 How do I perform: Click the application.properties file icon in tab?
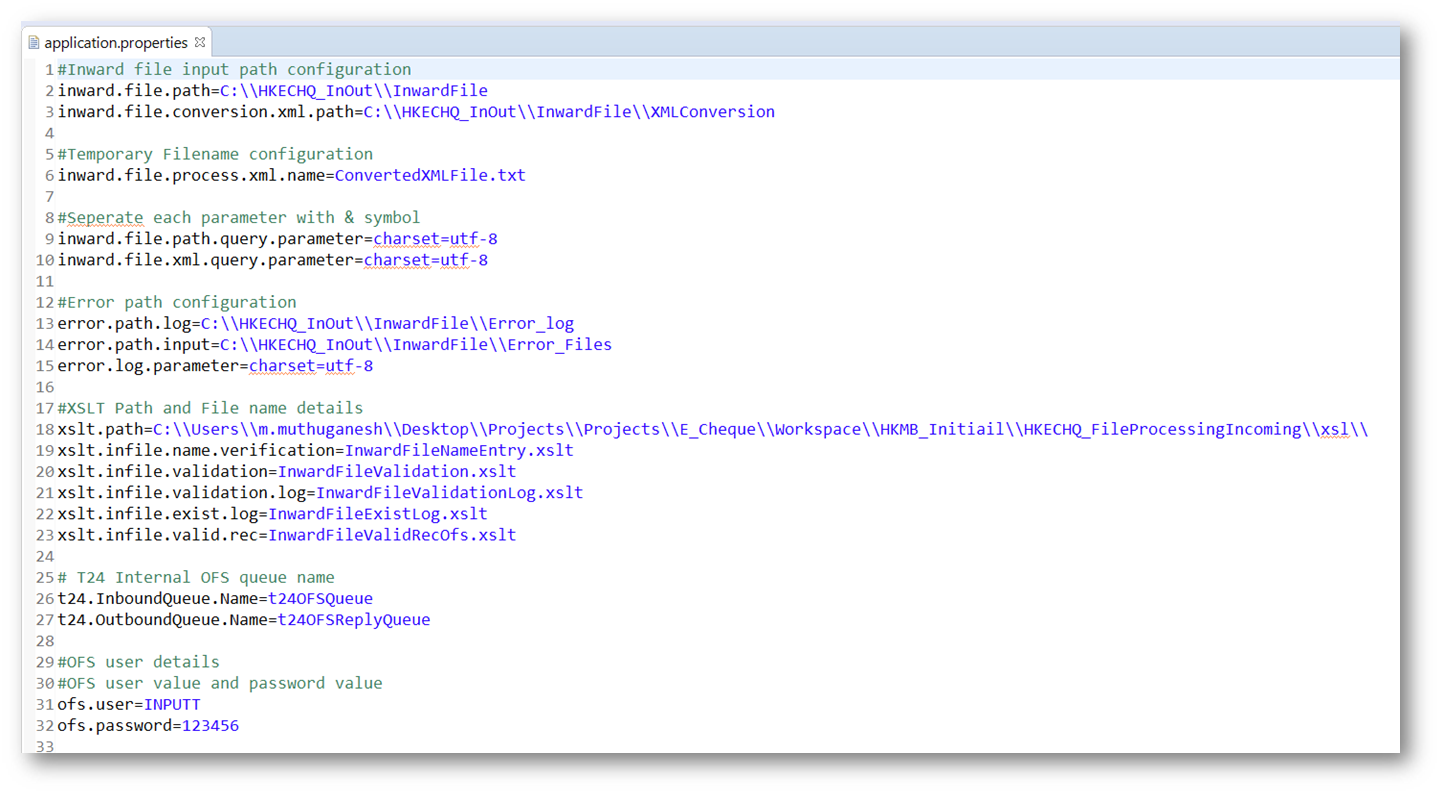[x=34, y=43]
